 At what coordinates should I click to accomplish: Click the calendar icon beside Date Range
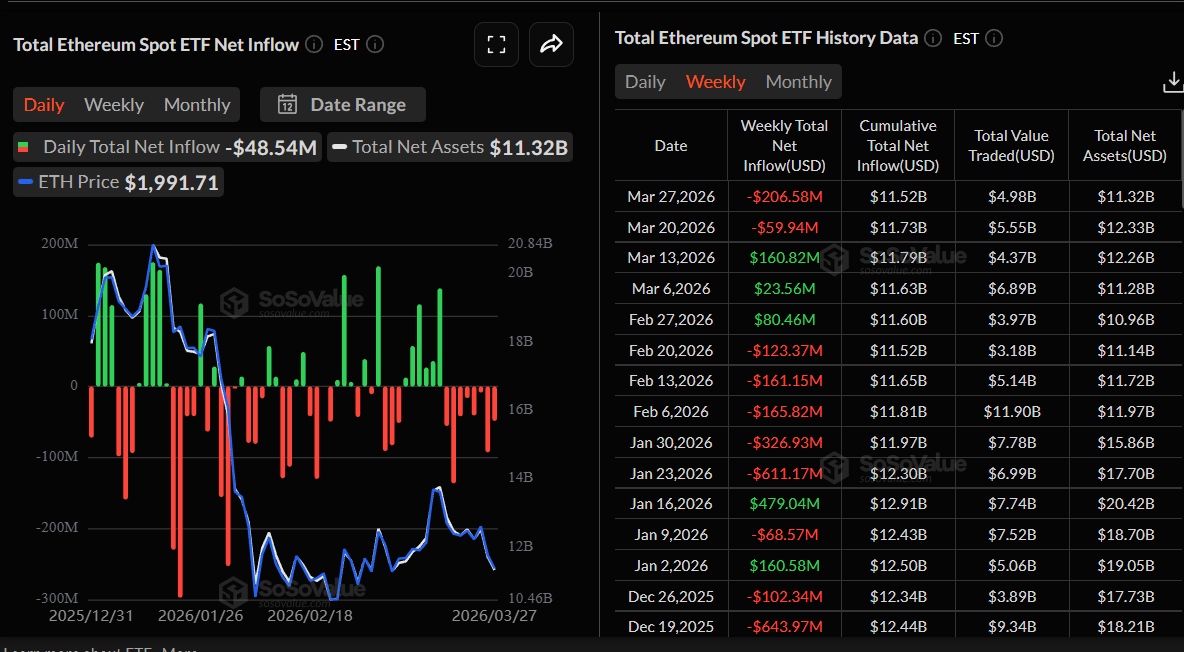click(287, 104)
